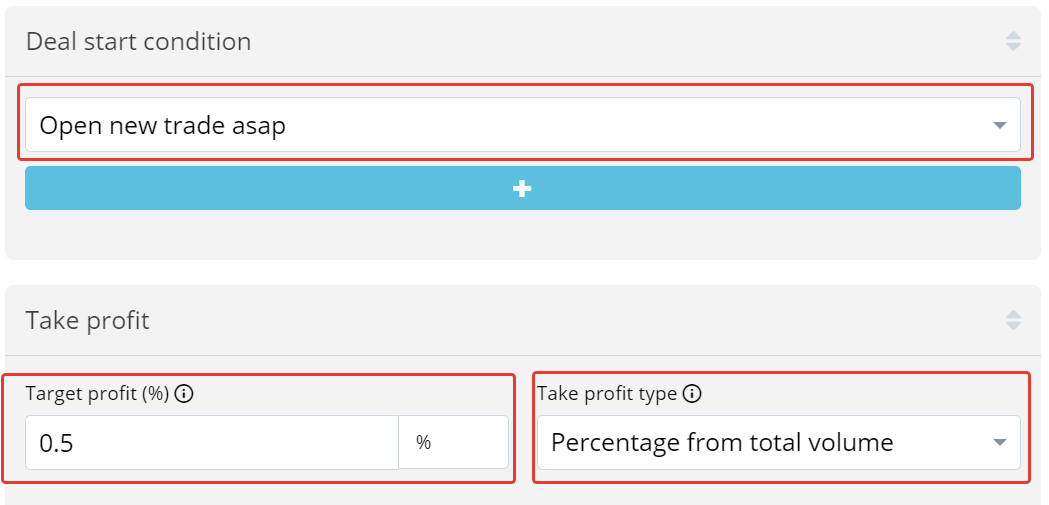This screenshot has width=1049, height=505.
Task: Click the 0.5 value in Target profit
Action: 56,443
